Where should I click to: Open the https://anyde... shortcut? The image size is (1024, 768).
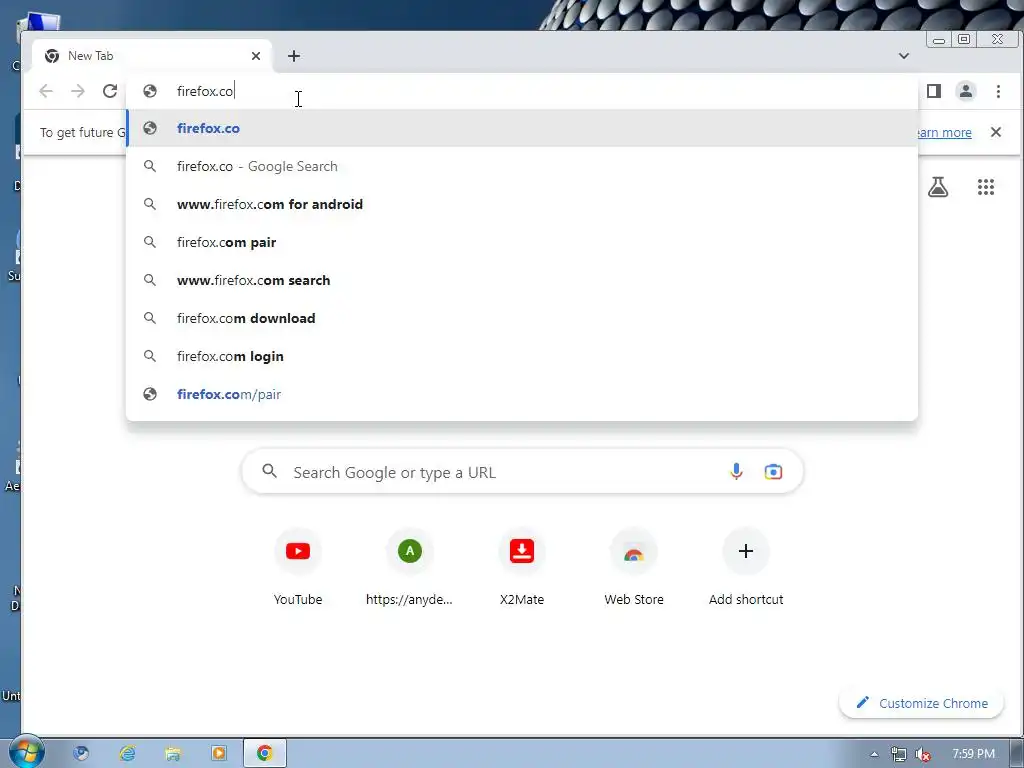[409, 567]
